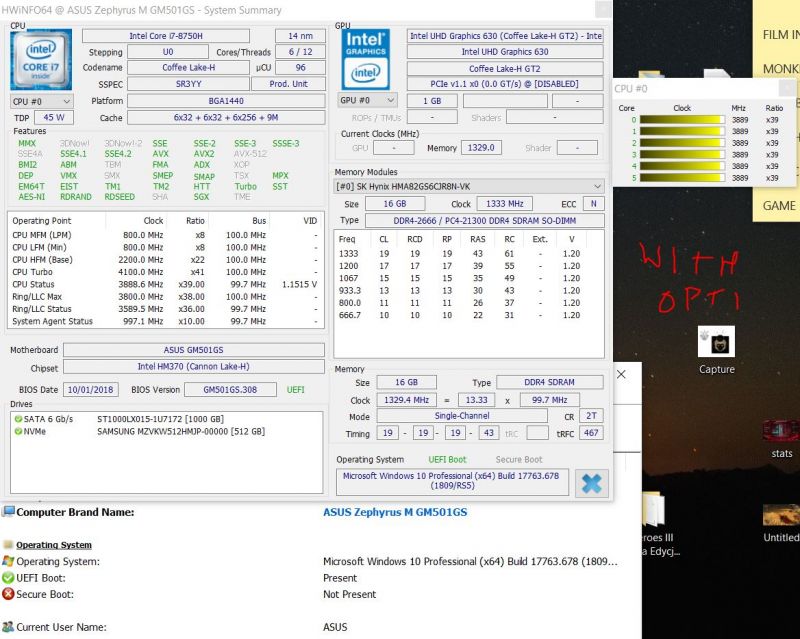Click the Core 3 clock bar
This screenshot has height=639, width=800.
[x=682, y=155]
